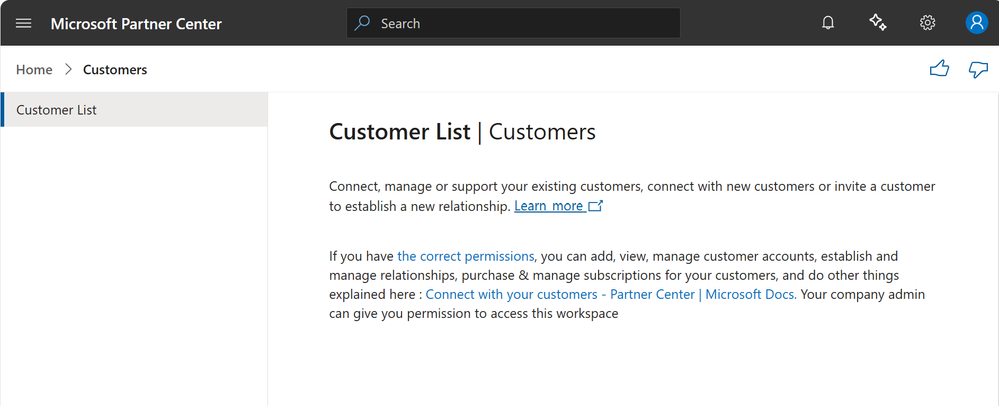
Task: Focus the Search input field
Action: click(x=520, y=23)
